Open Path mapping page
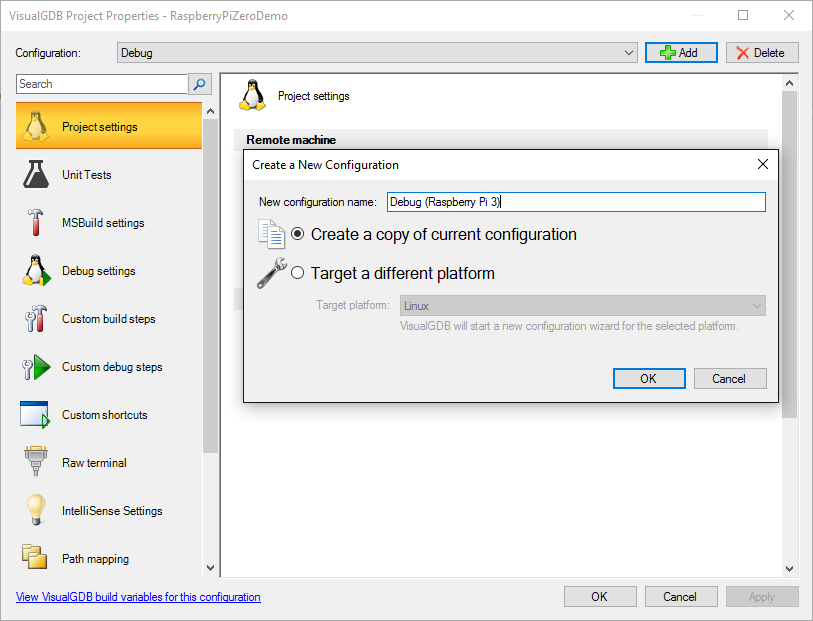The image size is (813, 621). tap(109, 558)
